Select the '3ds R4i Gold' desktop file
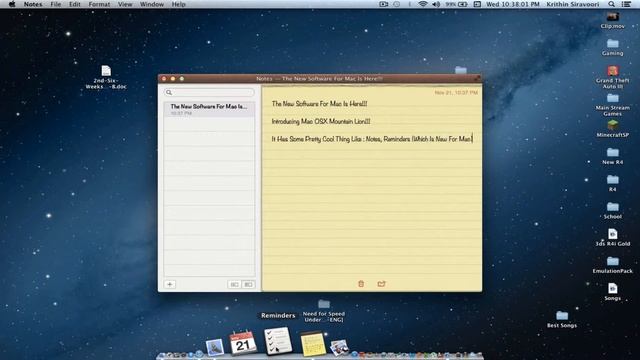Screen dimensions: 640x360 click(612, 237)
